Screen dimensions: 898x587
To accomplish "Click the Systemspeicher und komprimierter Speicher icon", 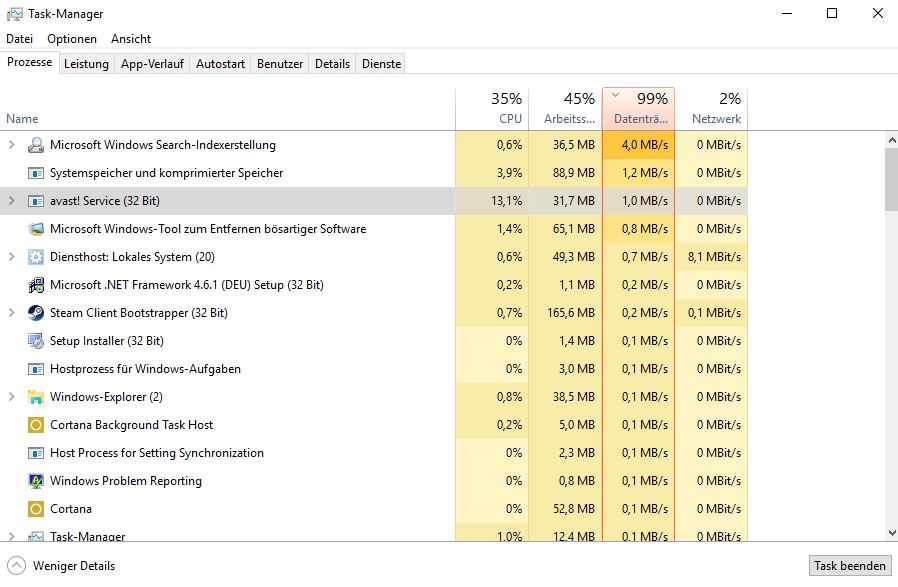I will tap(36, 173).
